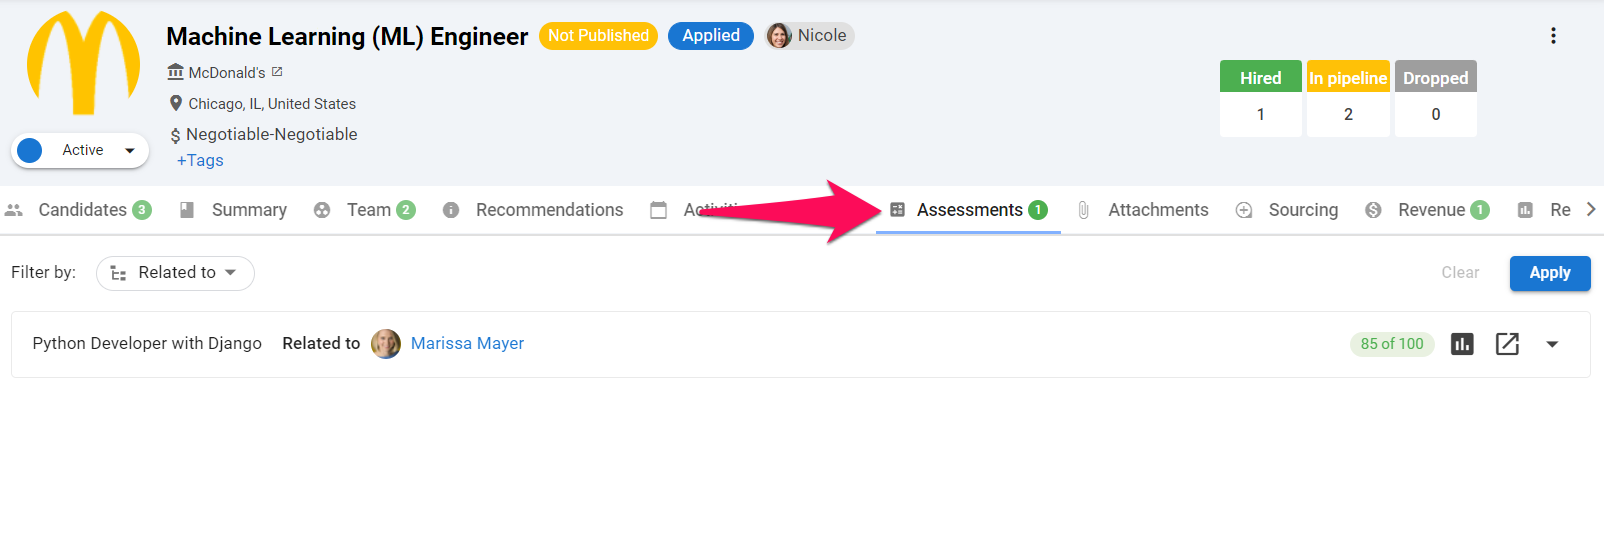Open the Active status dropdown
The width and height of the screenshot is (1604, 545).
pos(80,150)
